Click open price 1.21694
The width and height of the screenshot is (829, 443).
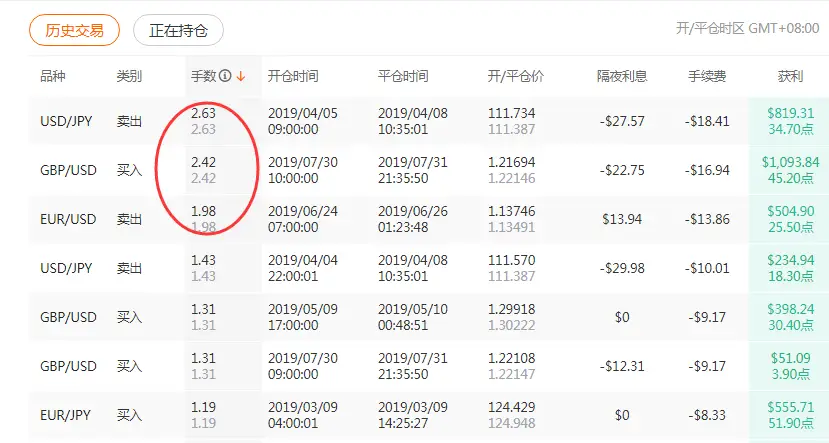511,162
